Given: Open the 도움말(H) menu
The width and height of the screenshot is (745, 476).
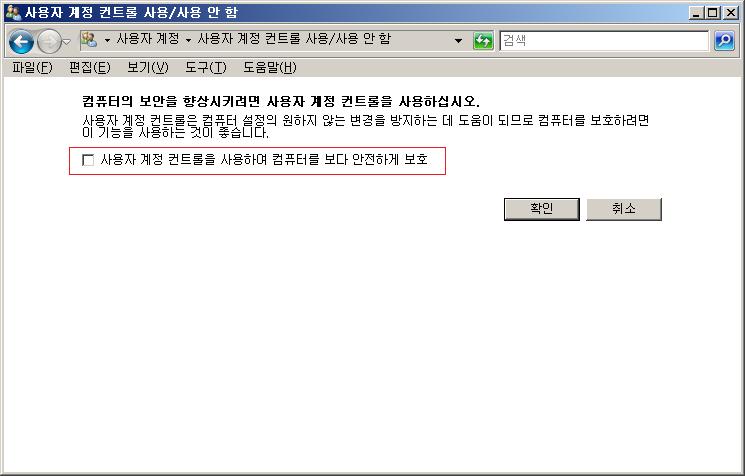Looking at the screenshot, I should (269, 67).
